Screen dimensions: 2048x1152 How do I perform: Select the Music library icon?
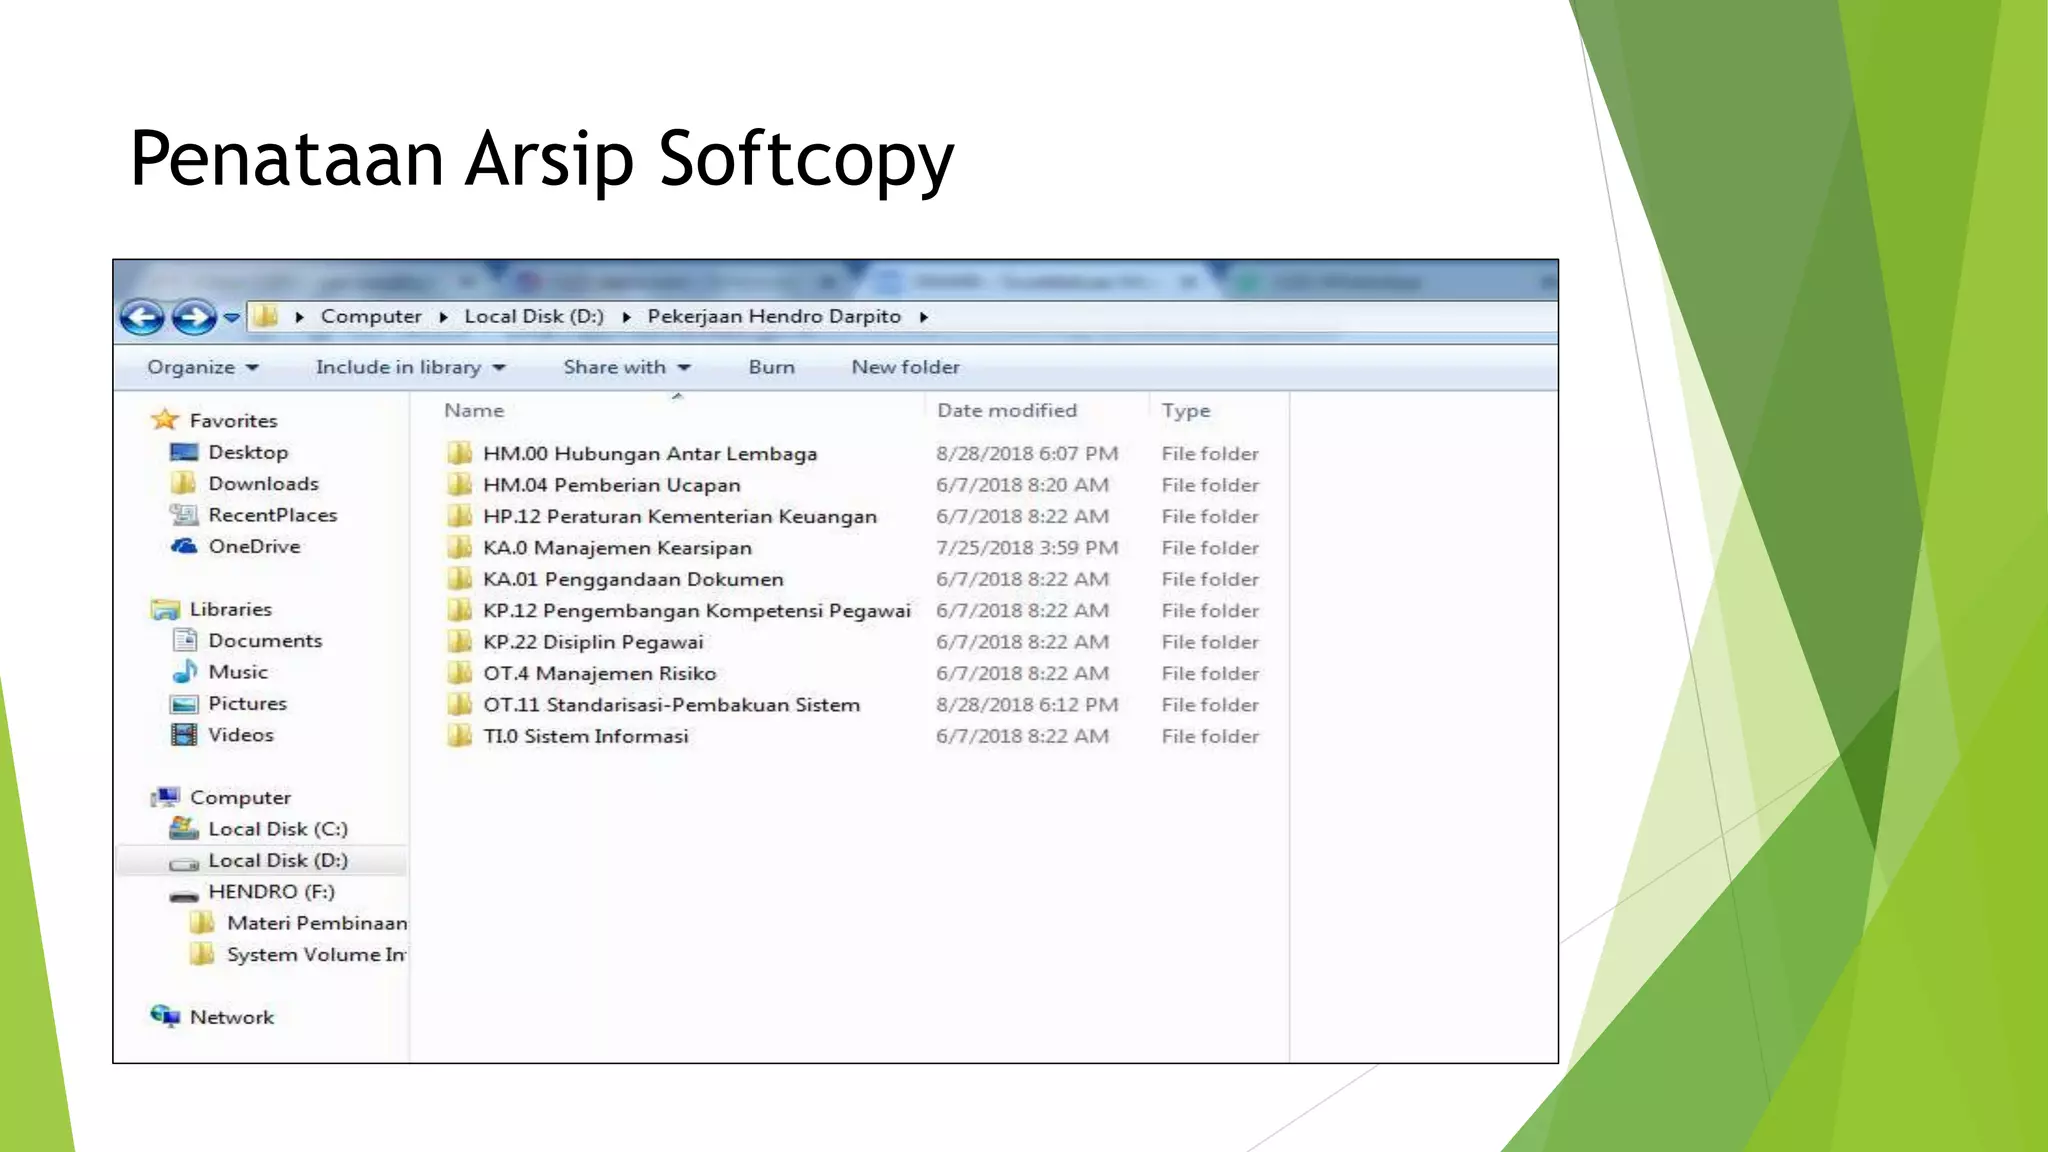[185, 672]
